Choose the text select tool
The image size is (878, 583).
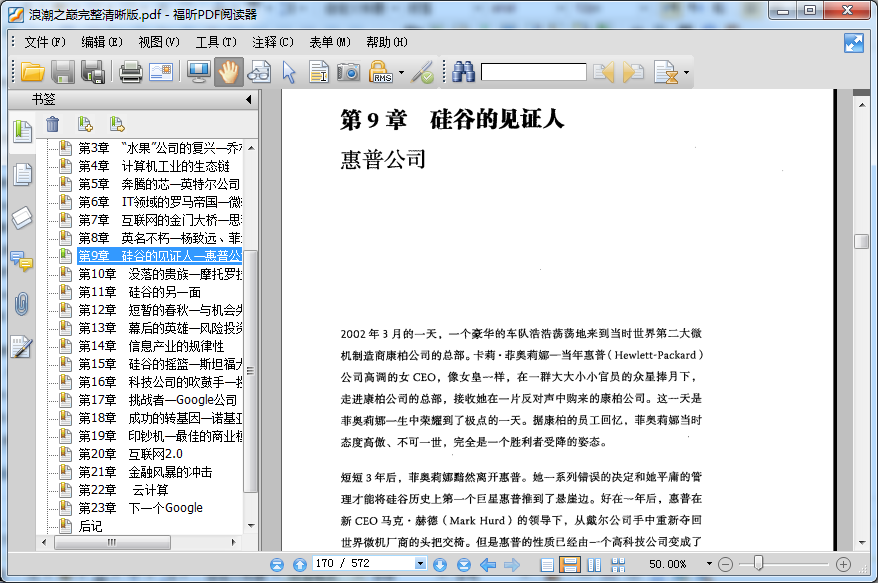click(319, 72)
